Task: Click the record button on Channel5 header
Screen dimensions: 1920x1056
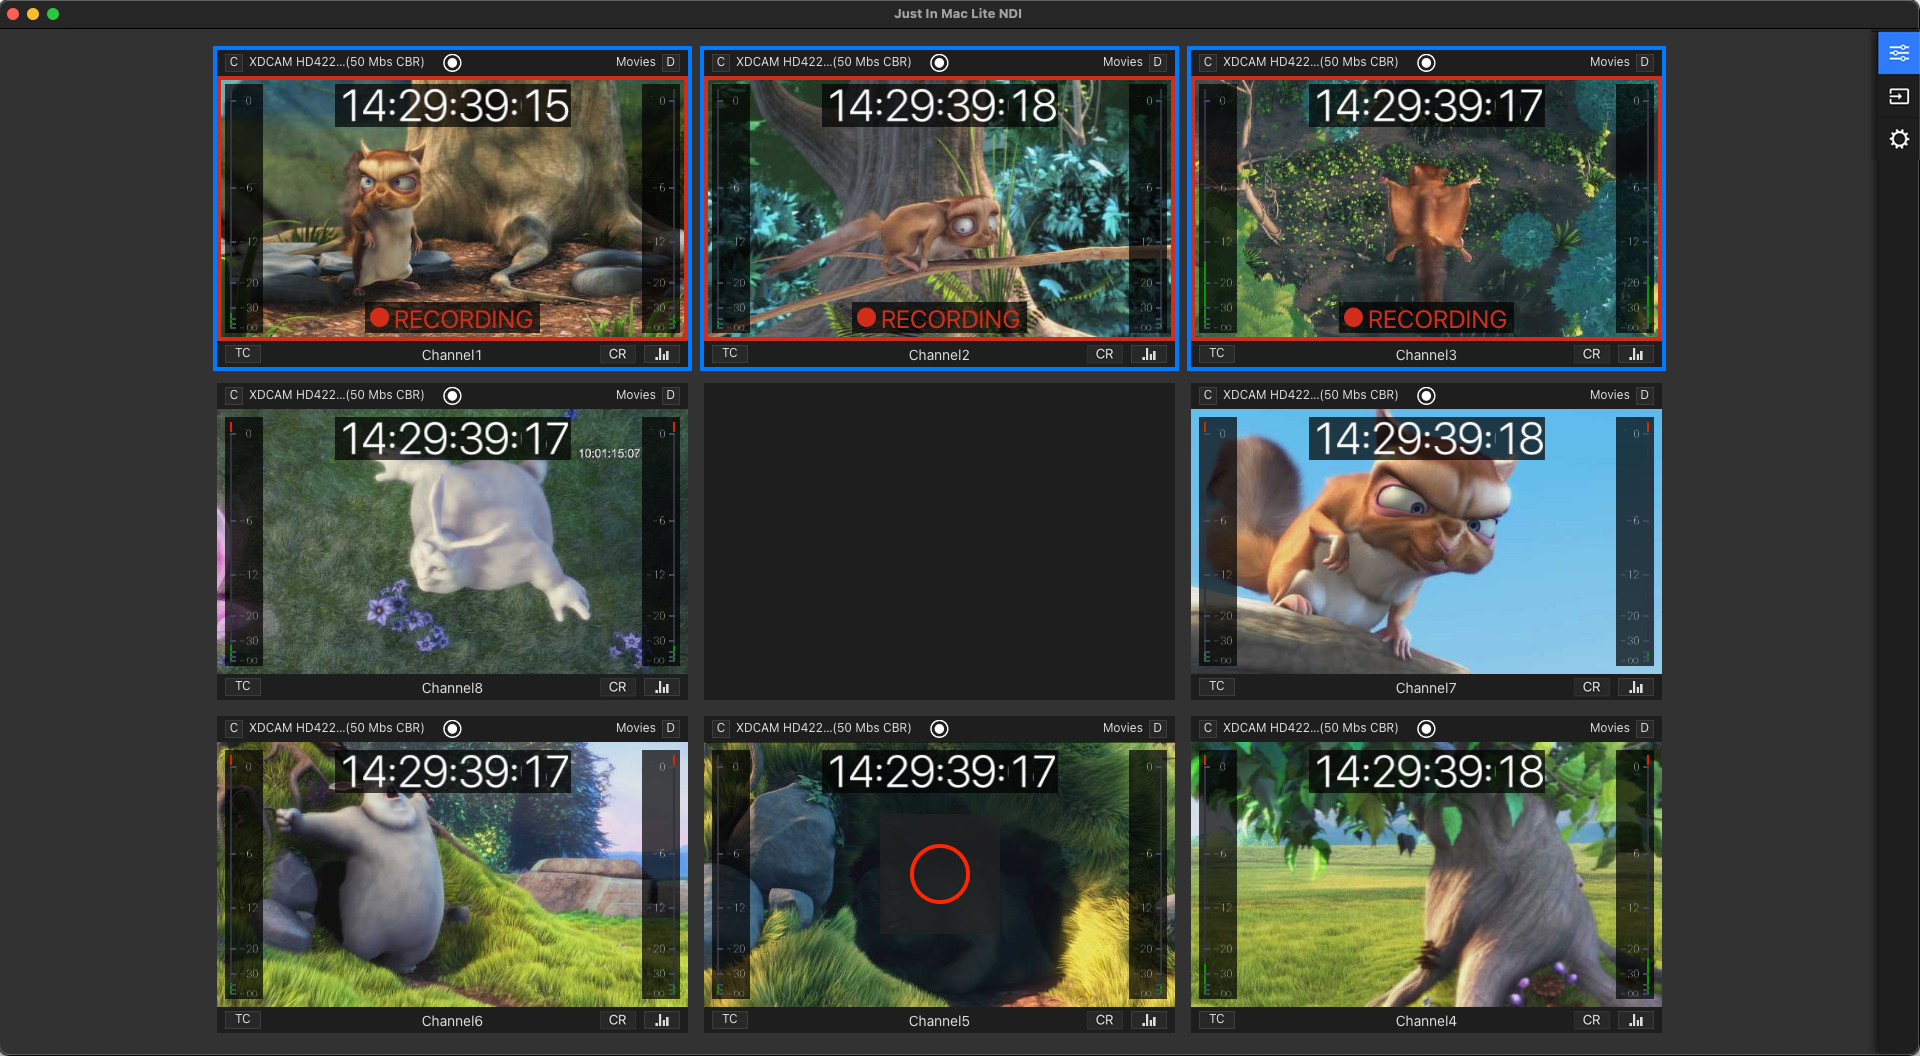Action: 939,729
